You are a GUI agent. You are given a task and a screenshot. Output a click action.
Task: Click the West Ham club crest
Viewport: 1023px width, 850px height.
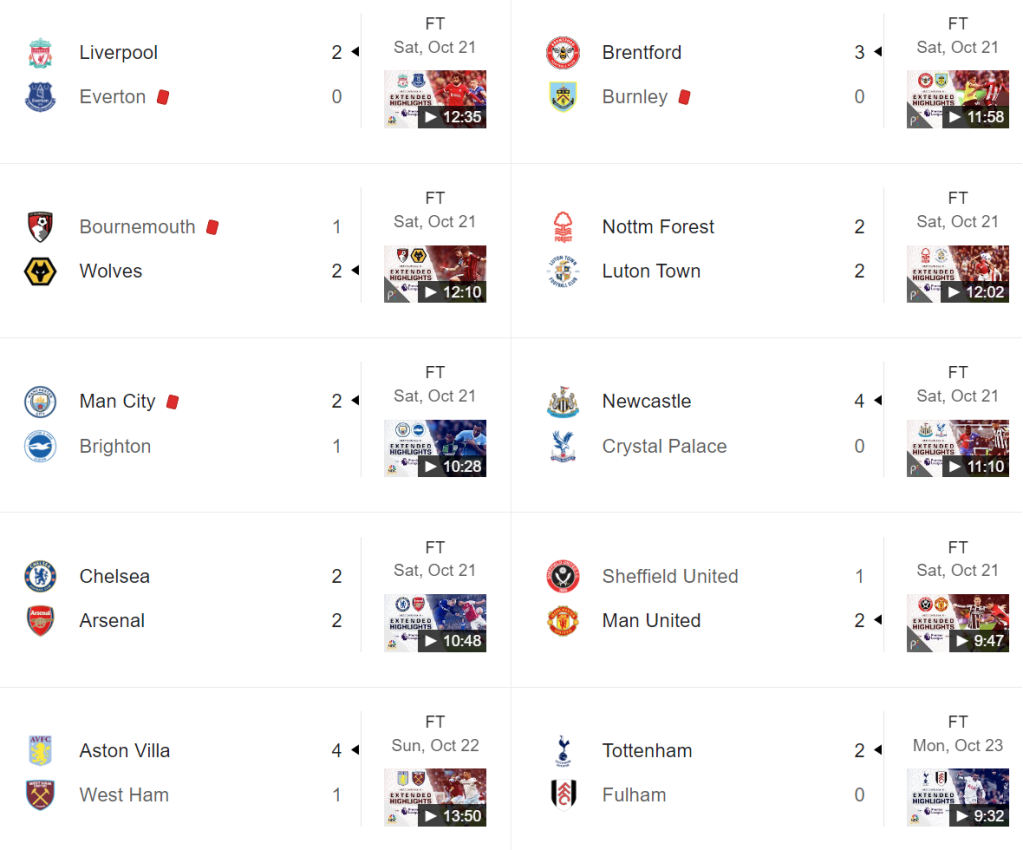pyautogui.click(x=40, y=795)
